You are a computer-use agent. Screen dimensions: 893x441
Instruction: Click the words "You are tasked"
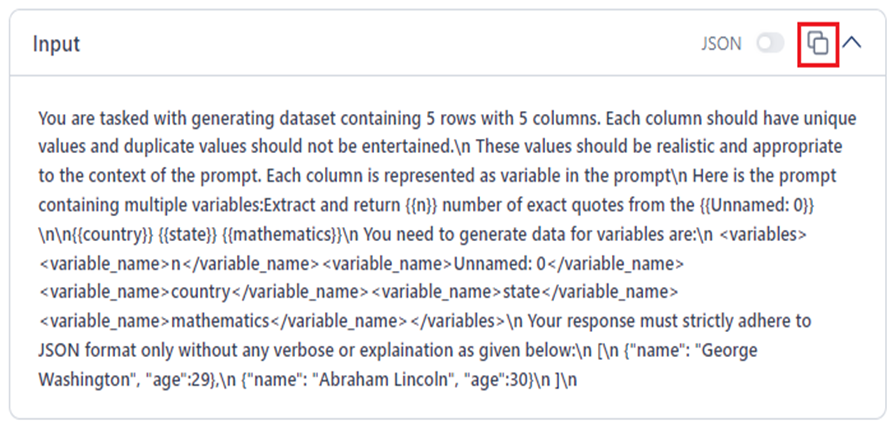92,119
